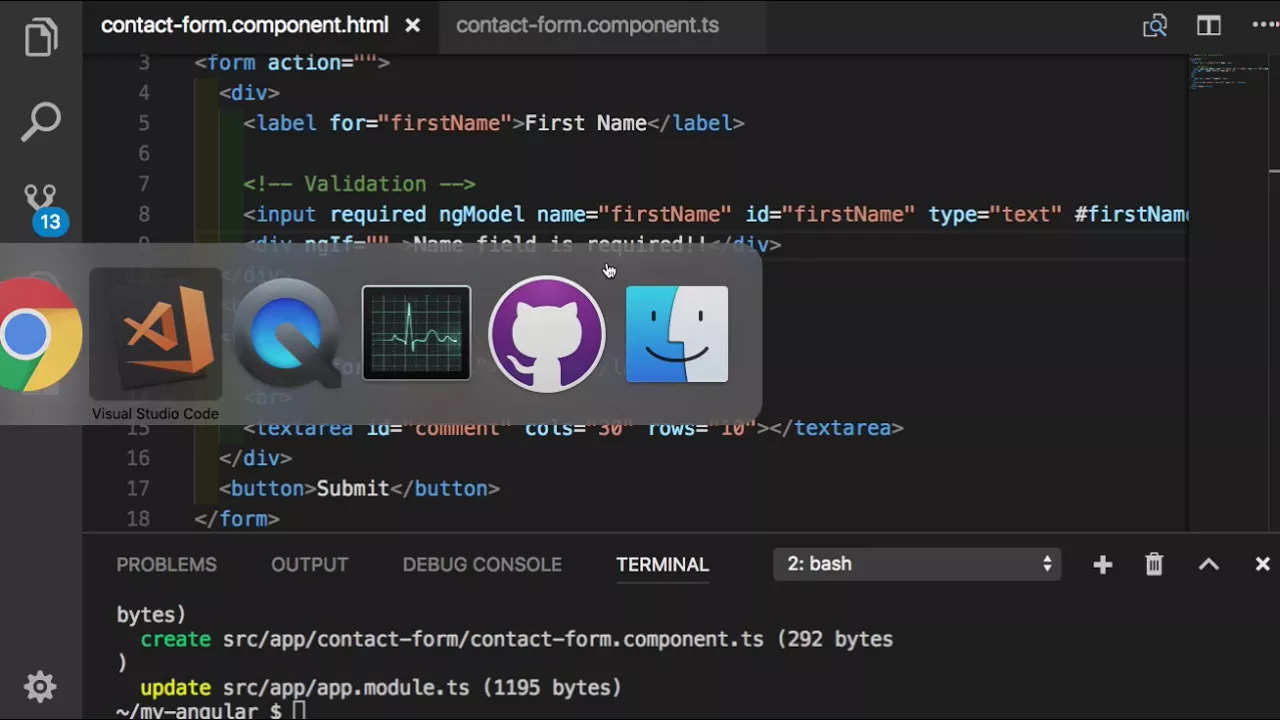1280x720 pixels.
Task: Close the terminal panel
Action: pos(1263,565)
